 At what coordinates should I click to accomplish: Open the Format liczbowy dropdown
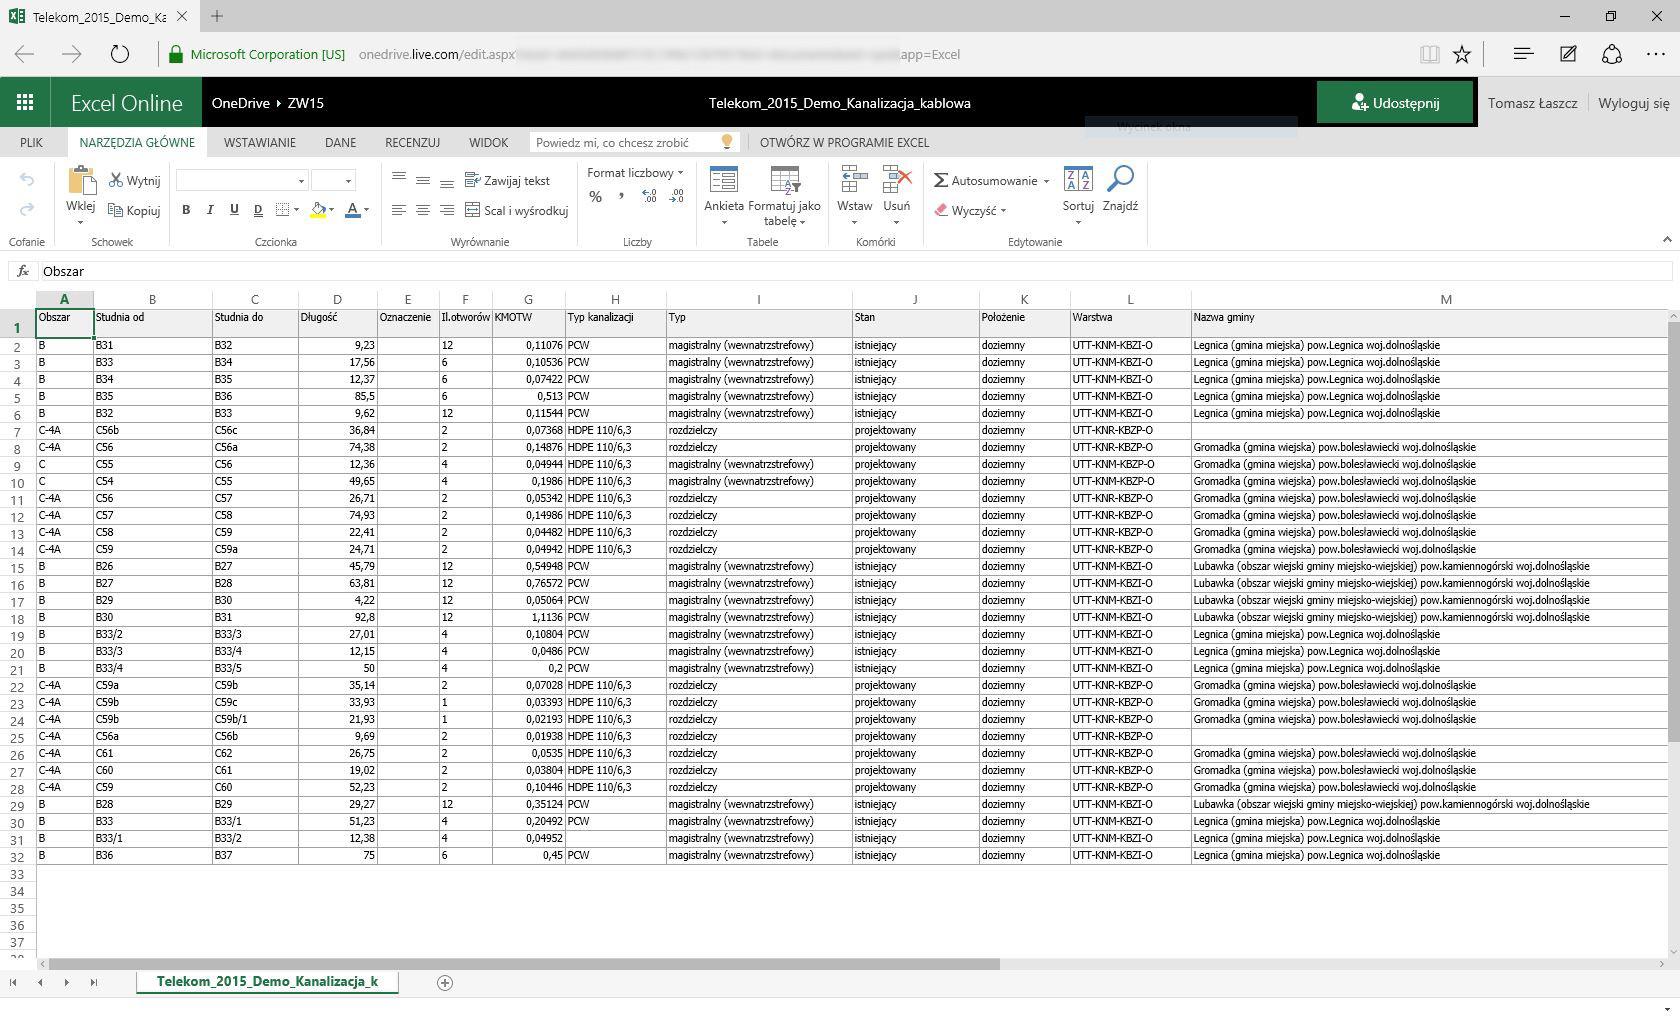(x=635, y=173)
